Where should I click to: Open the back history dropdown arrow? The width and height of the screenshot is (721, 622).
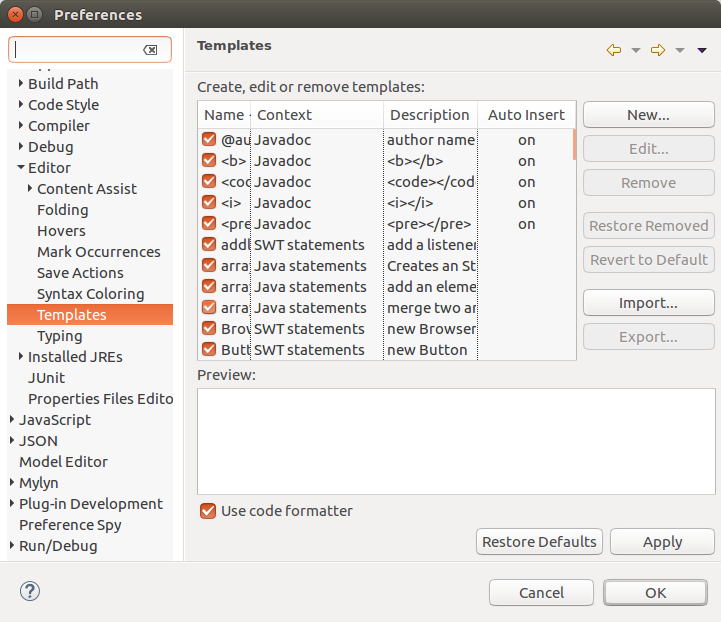[636, 50]
